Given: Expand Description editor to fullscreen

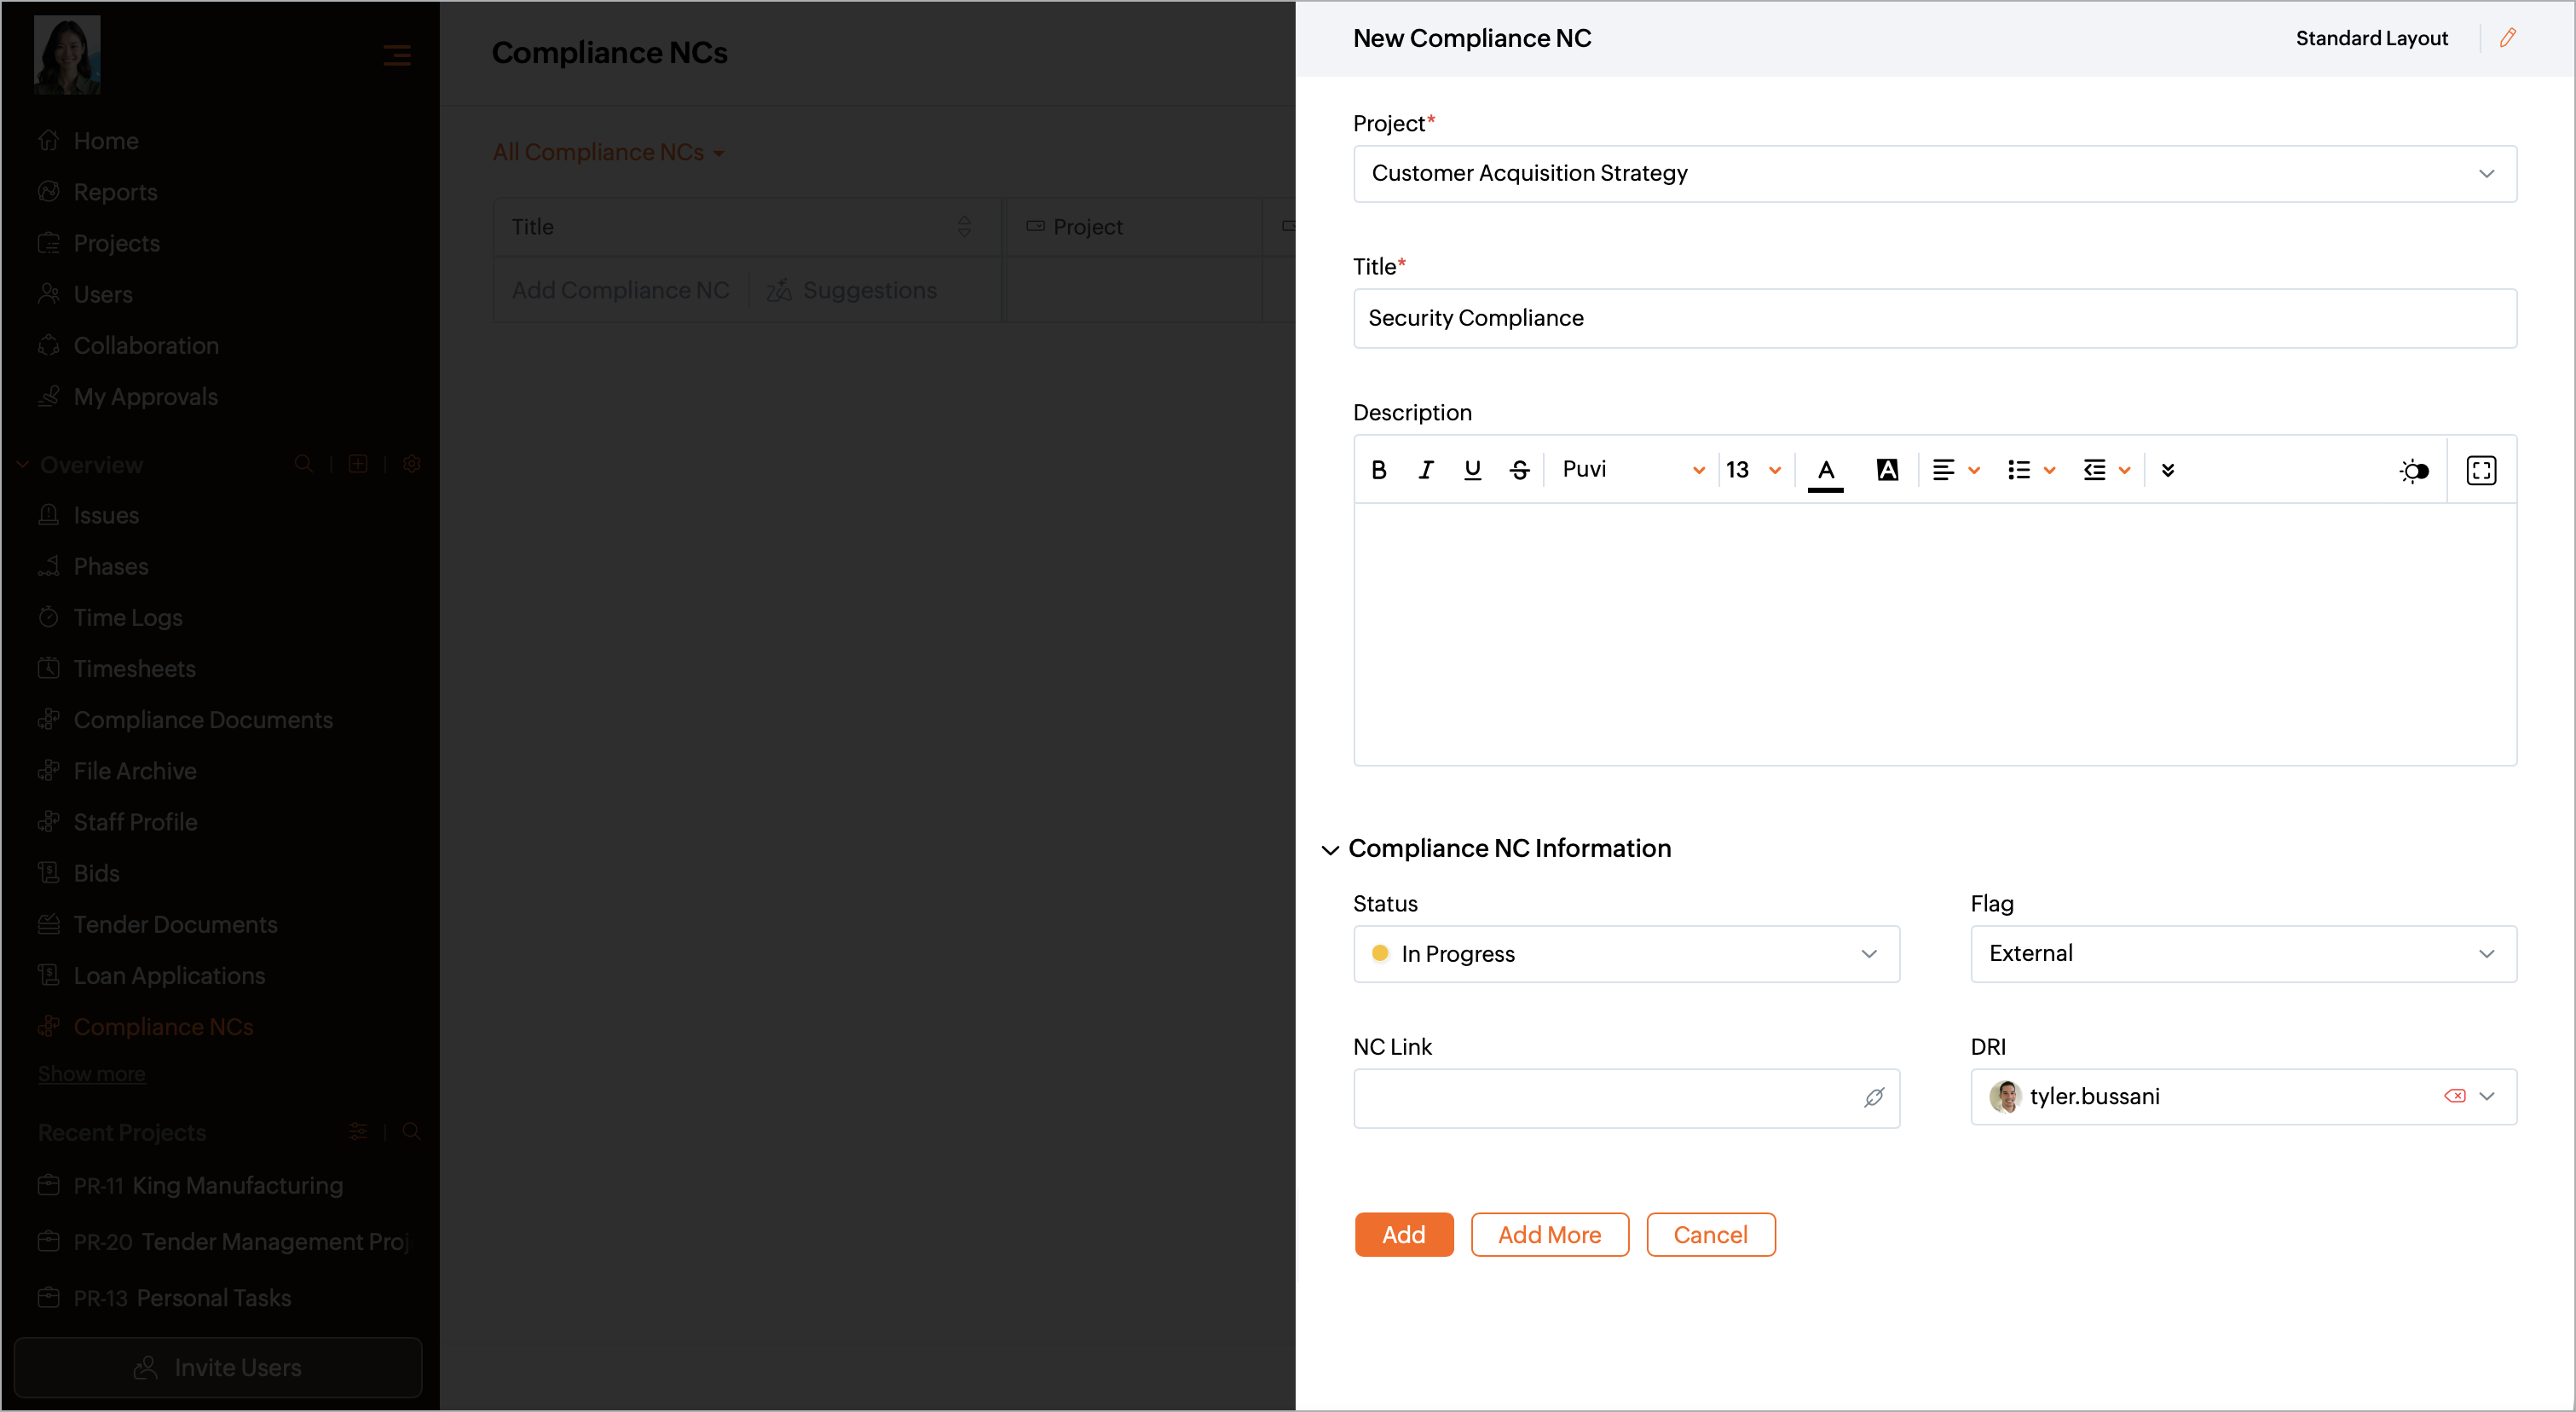Looking at the screenshot, I should tap(2481, 470).
